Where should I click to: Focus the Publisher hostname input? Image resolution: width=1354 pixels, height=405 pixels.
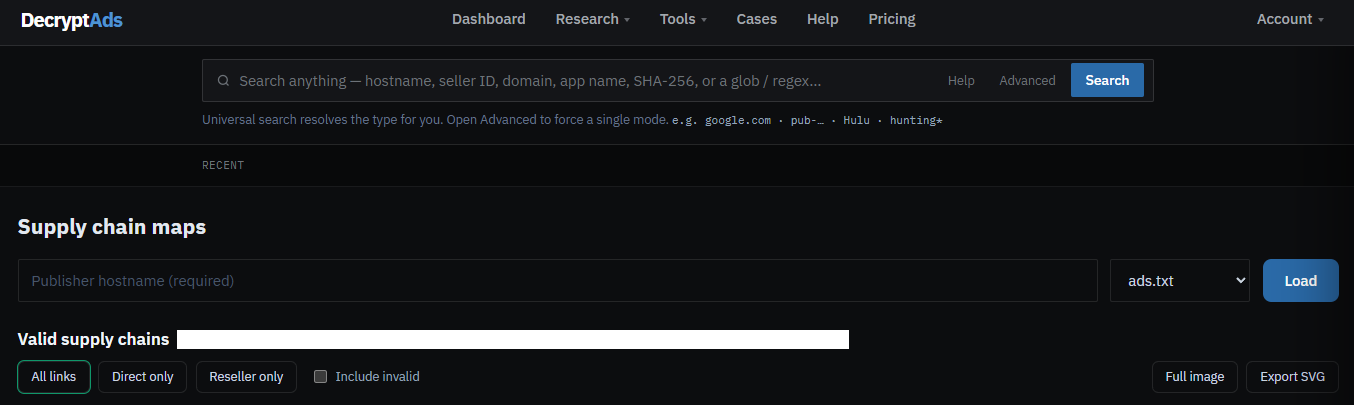pyautogui.click(x=558, y=281)
